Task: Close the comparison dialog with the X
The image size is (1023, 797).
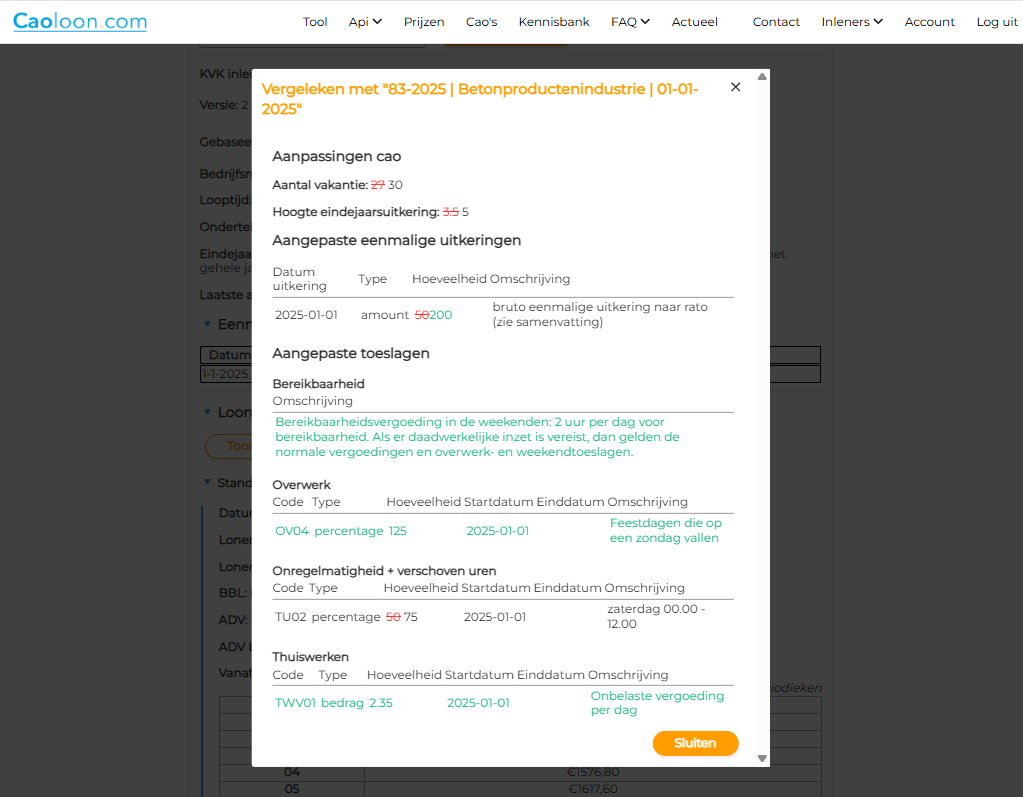Action: pyautogui.click(x=736, y=87)
